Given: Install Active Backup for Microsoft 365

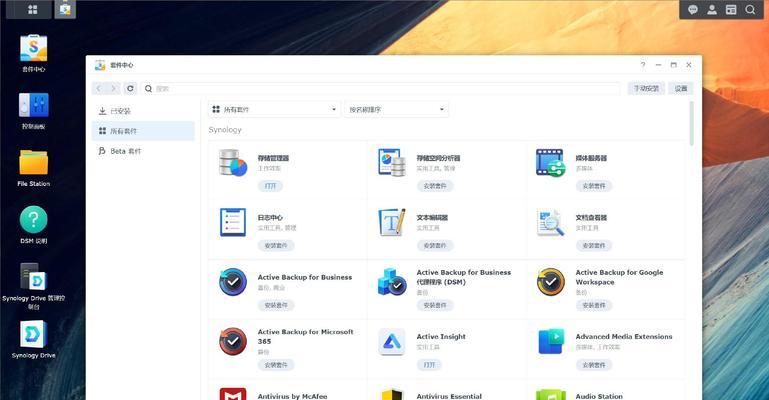Looking at the screenshot, I should coord(276,365).
